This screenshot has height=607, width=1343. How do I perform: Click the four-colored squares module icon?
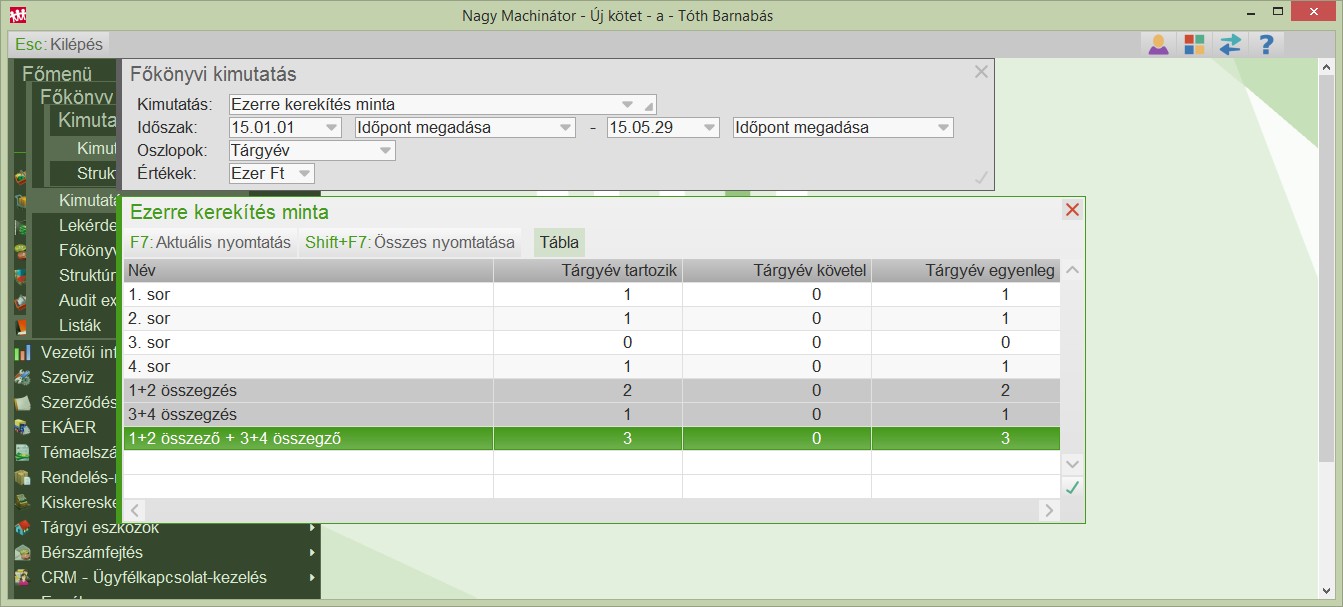pos(1194,44)
